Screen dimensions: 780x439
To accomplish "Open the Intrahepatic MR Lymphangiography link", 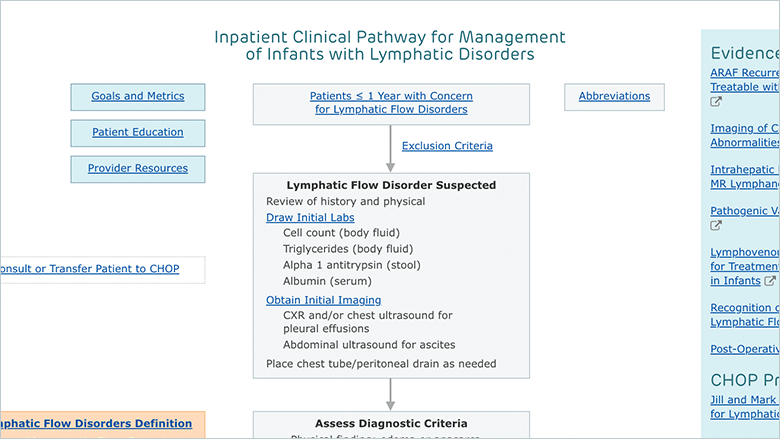I will 745,176.
